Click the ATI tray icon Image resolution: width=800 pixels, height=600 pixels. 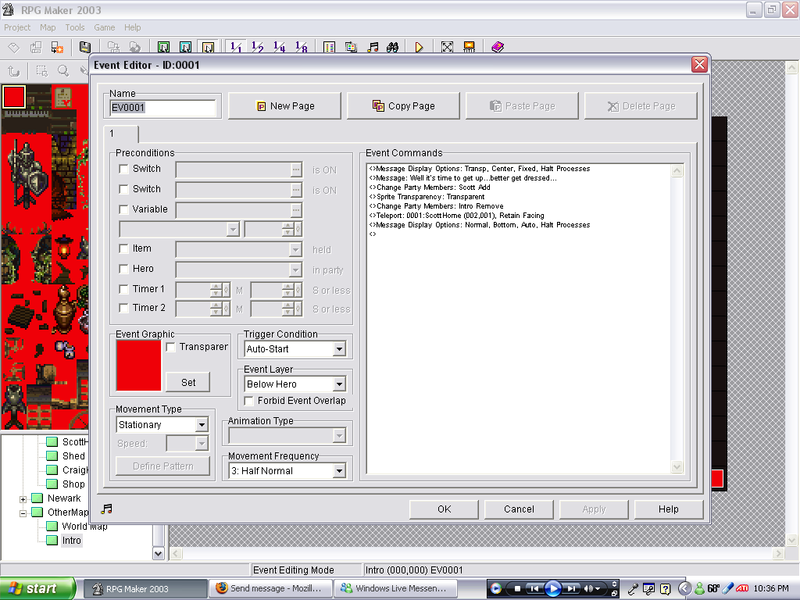(742, 588)
